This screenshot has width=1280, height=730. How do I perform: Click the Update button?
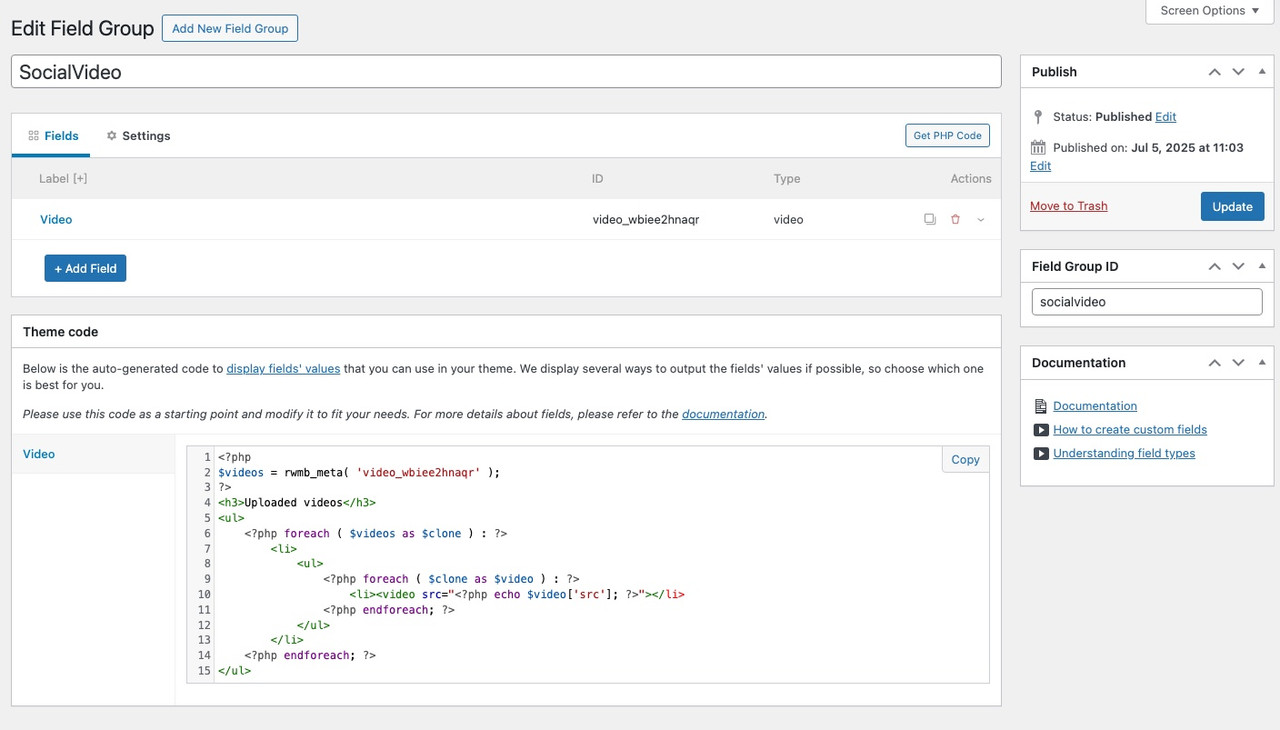[x=1232, y=206]
